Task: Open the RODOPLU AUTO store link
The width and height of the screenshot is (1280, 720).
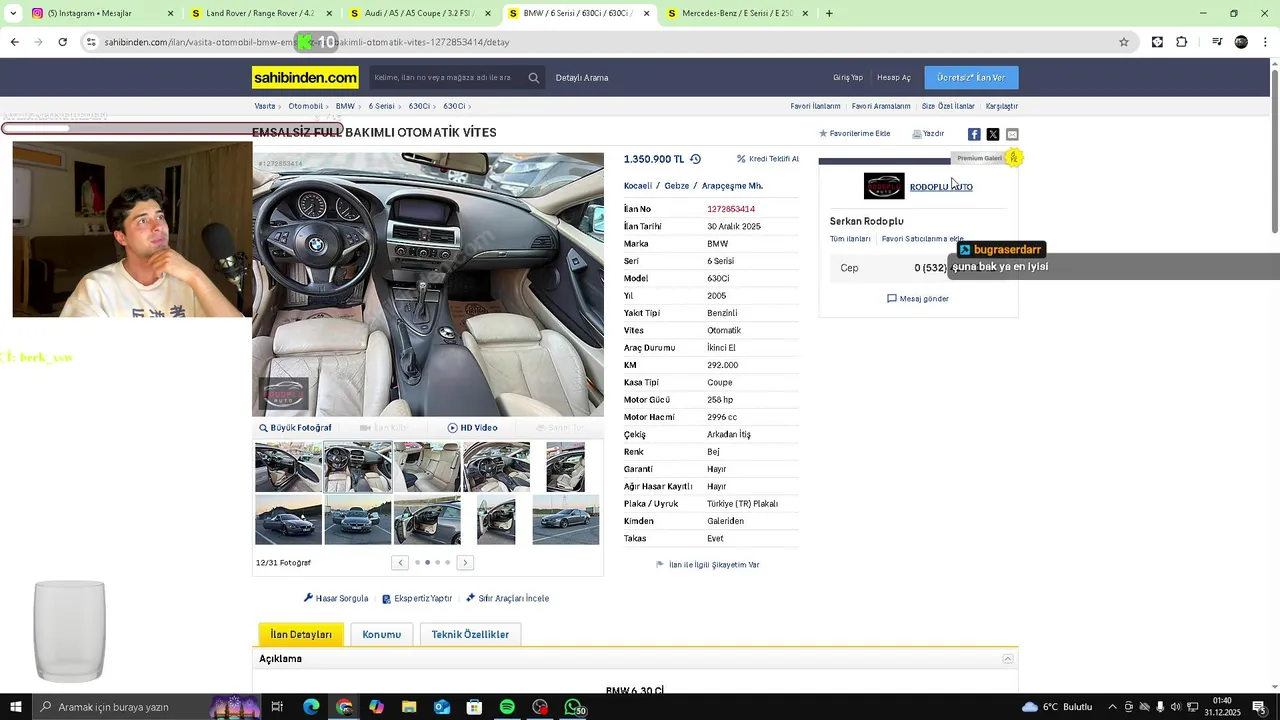Action: [941, 187]
